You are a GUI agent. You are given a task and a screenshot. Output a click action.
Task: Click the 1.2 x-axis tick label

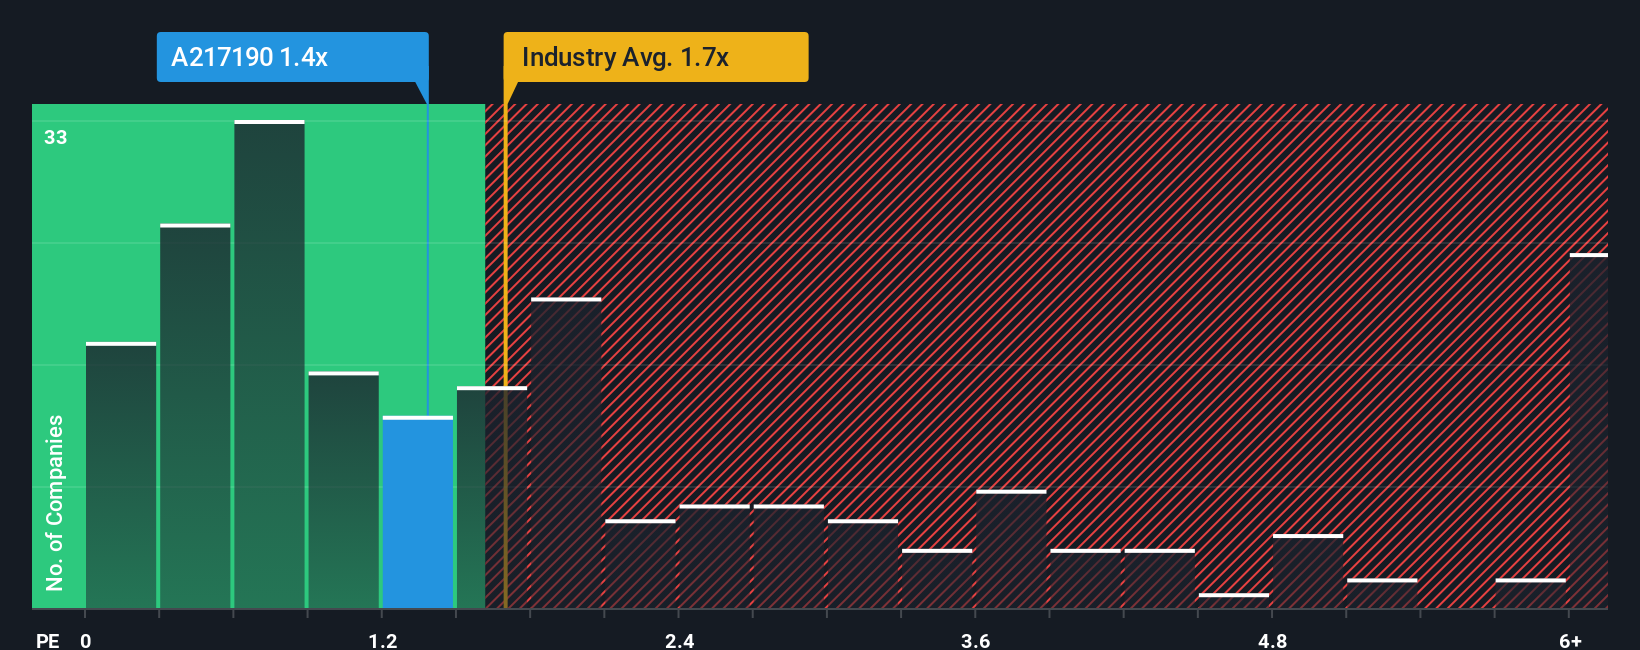(383, 641)
